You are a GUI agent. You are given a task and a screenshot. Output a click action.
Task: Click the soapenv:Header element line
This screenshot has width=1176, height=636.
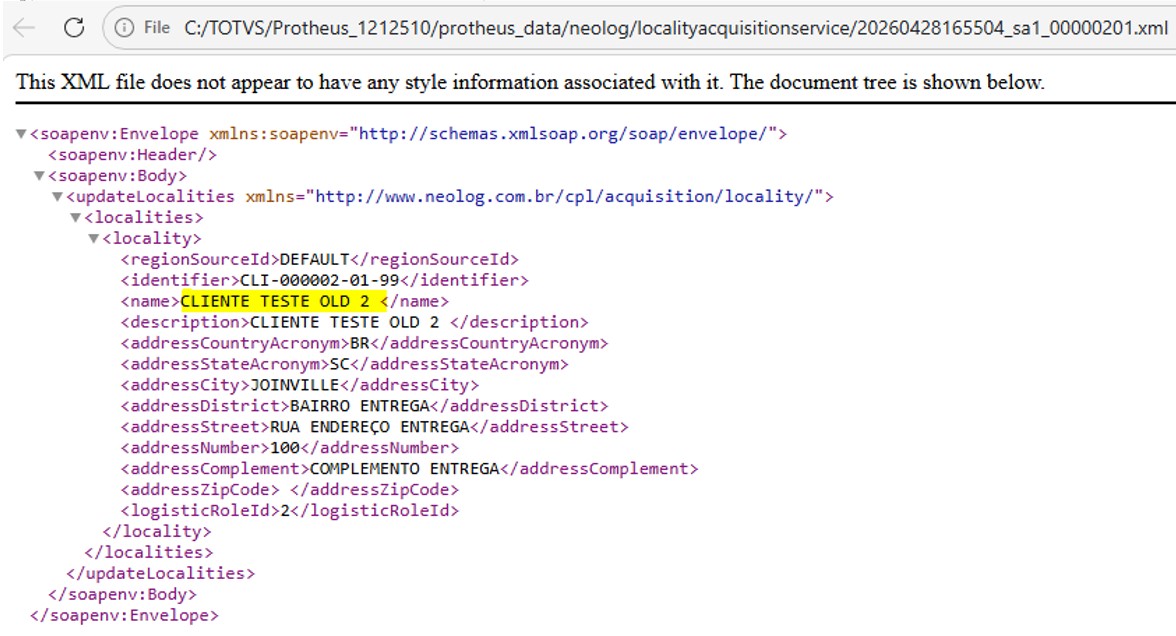click(133, 155)
